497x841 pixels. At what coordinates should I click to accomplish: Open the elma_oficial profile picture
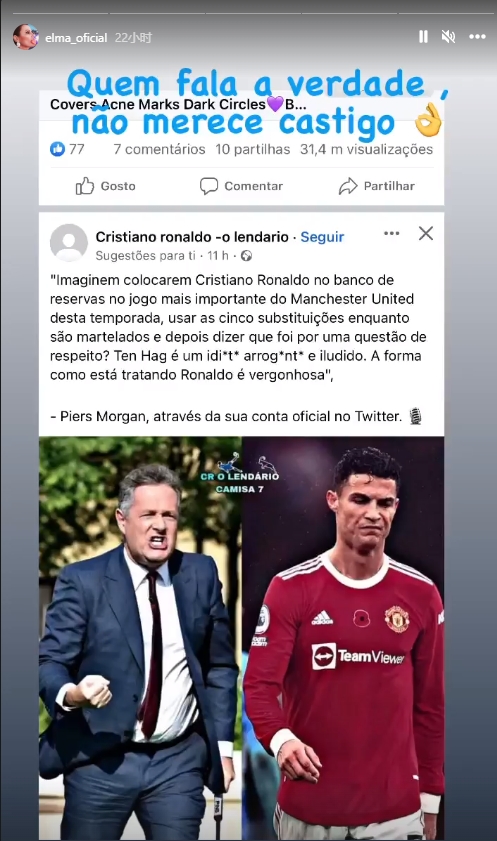(x=26, y=37)
